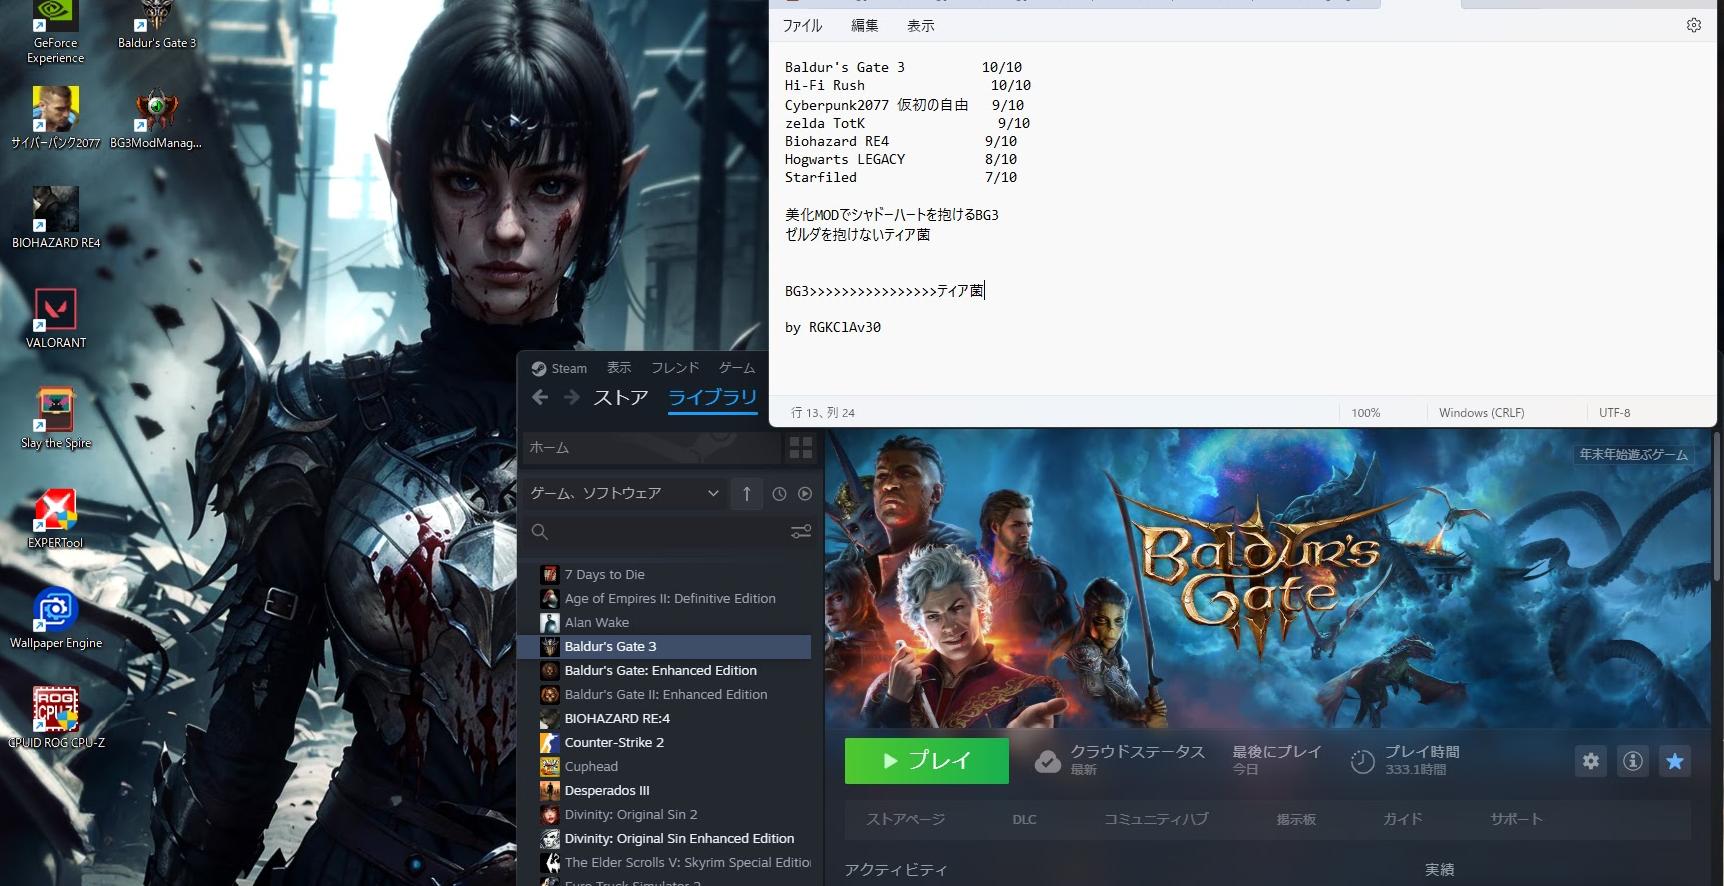Click Steam back navigation arrow

coord(540,397)
